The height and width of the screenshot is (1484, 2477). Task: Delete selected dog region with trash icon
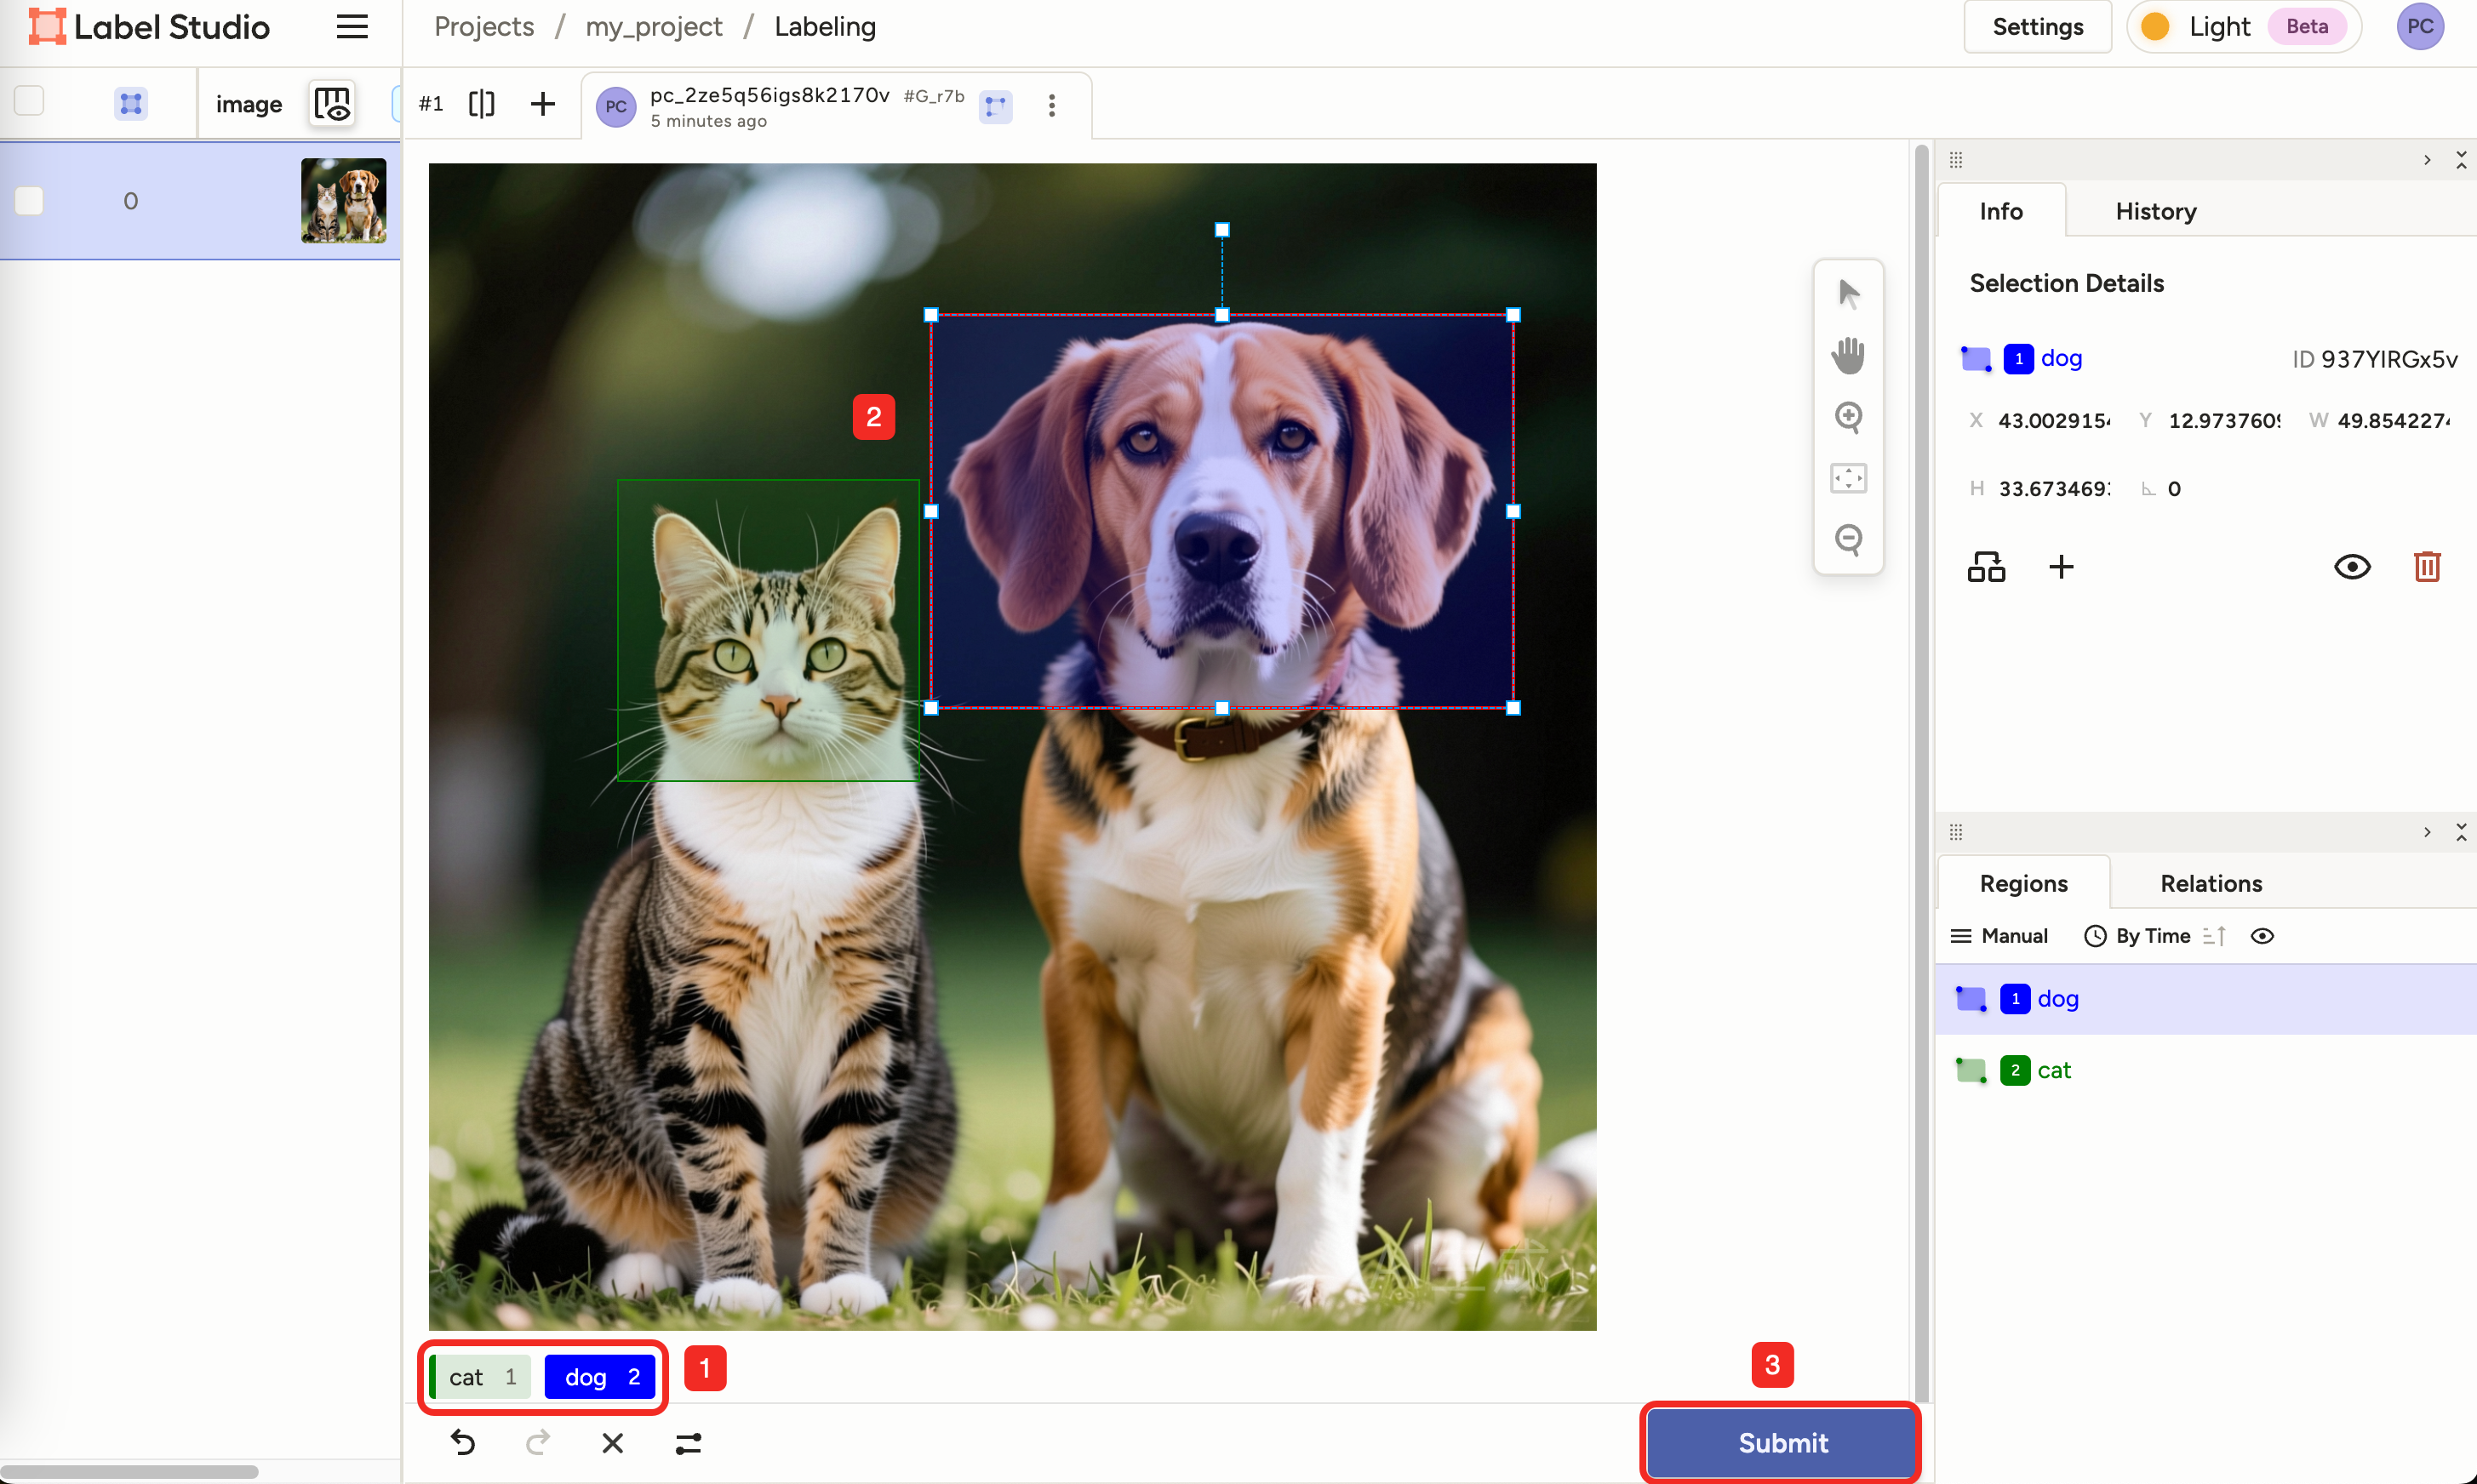click(x=2426, y=567)
